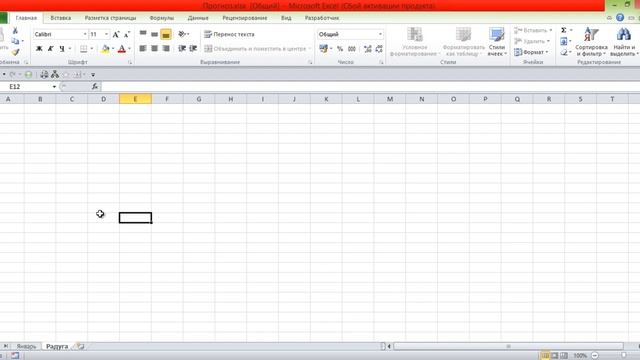640x360 pixels.
Task: Open the Общий number format dropdown
Action: pos(380,34)
